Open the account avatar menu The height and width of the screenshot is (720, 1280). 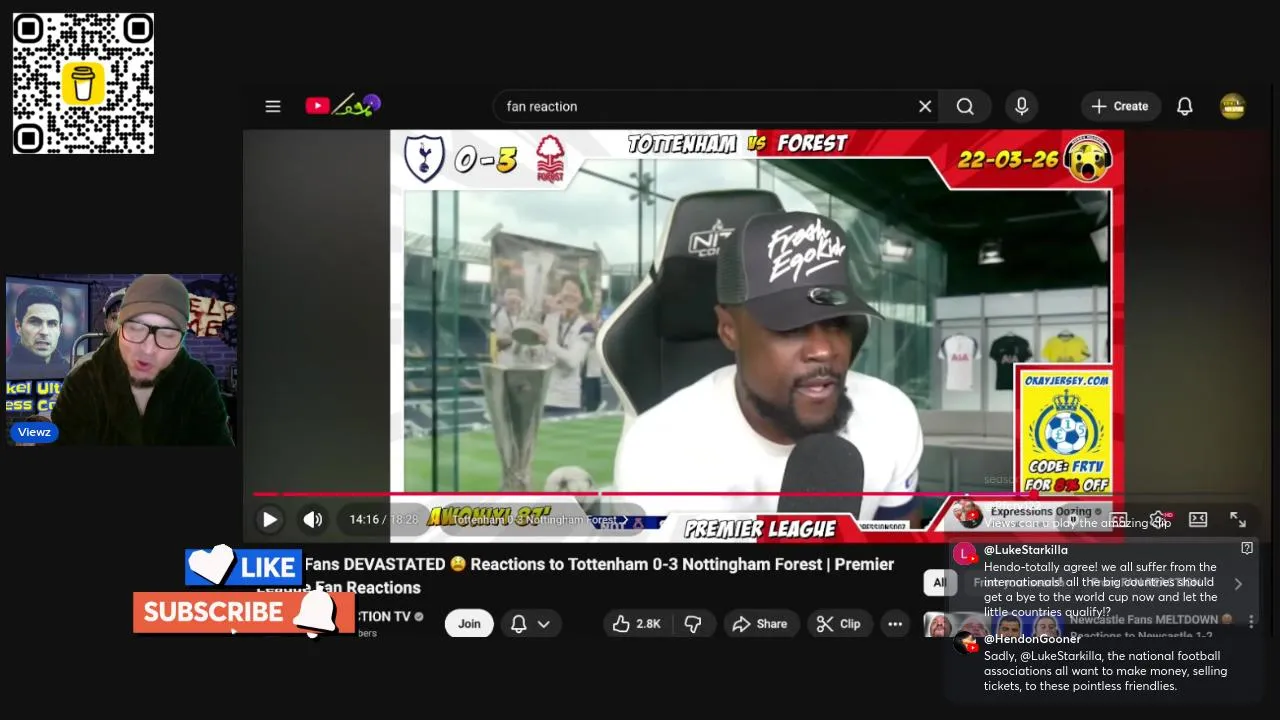click(x=1233, y=106)
